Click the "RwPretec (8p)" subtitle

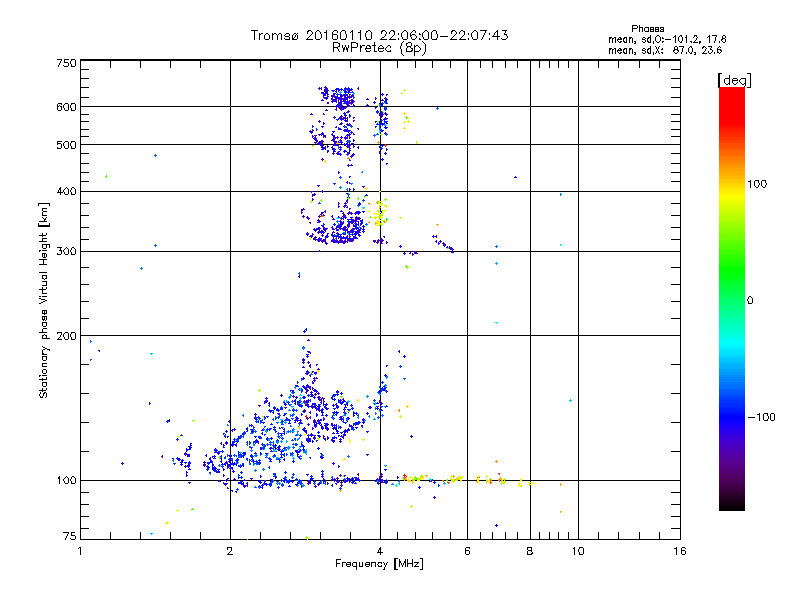379,48
